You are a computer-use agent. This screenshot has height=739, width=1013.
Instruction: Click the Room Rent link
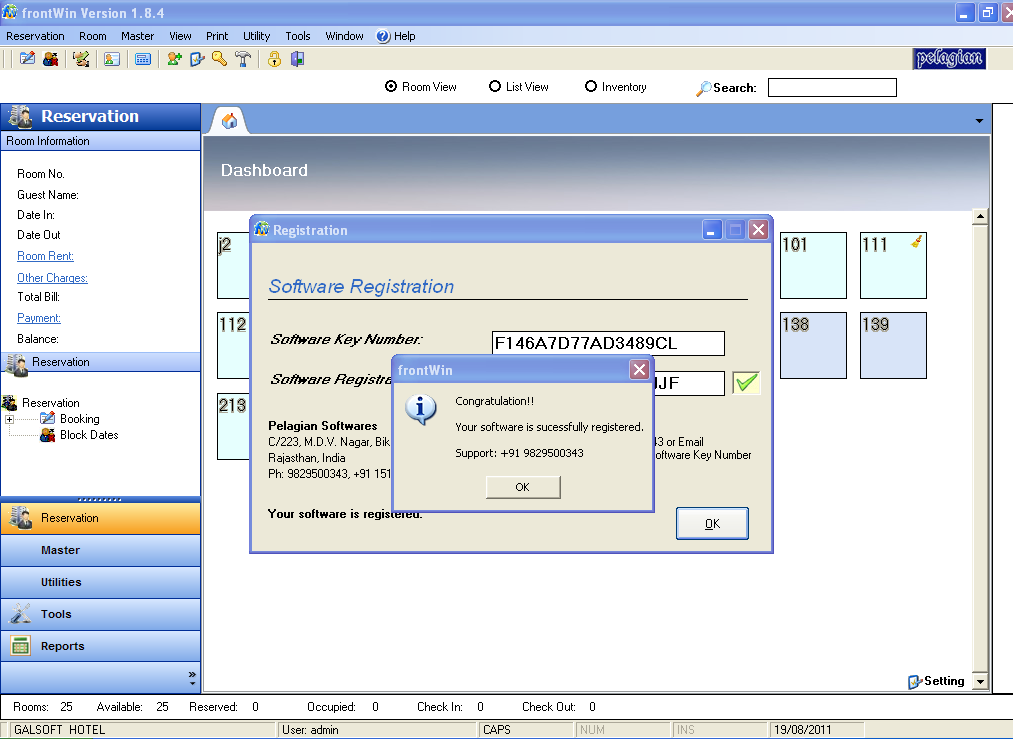point(45,256)
